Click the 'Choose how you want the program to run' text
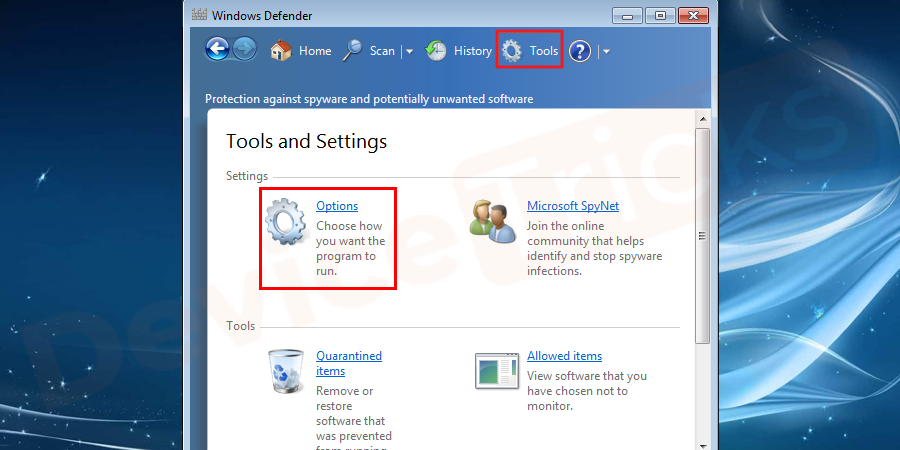 tap(351, 248)
